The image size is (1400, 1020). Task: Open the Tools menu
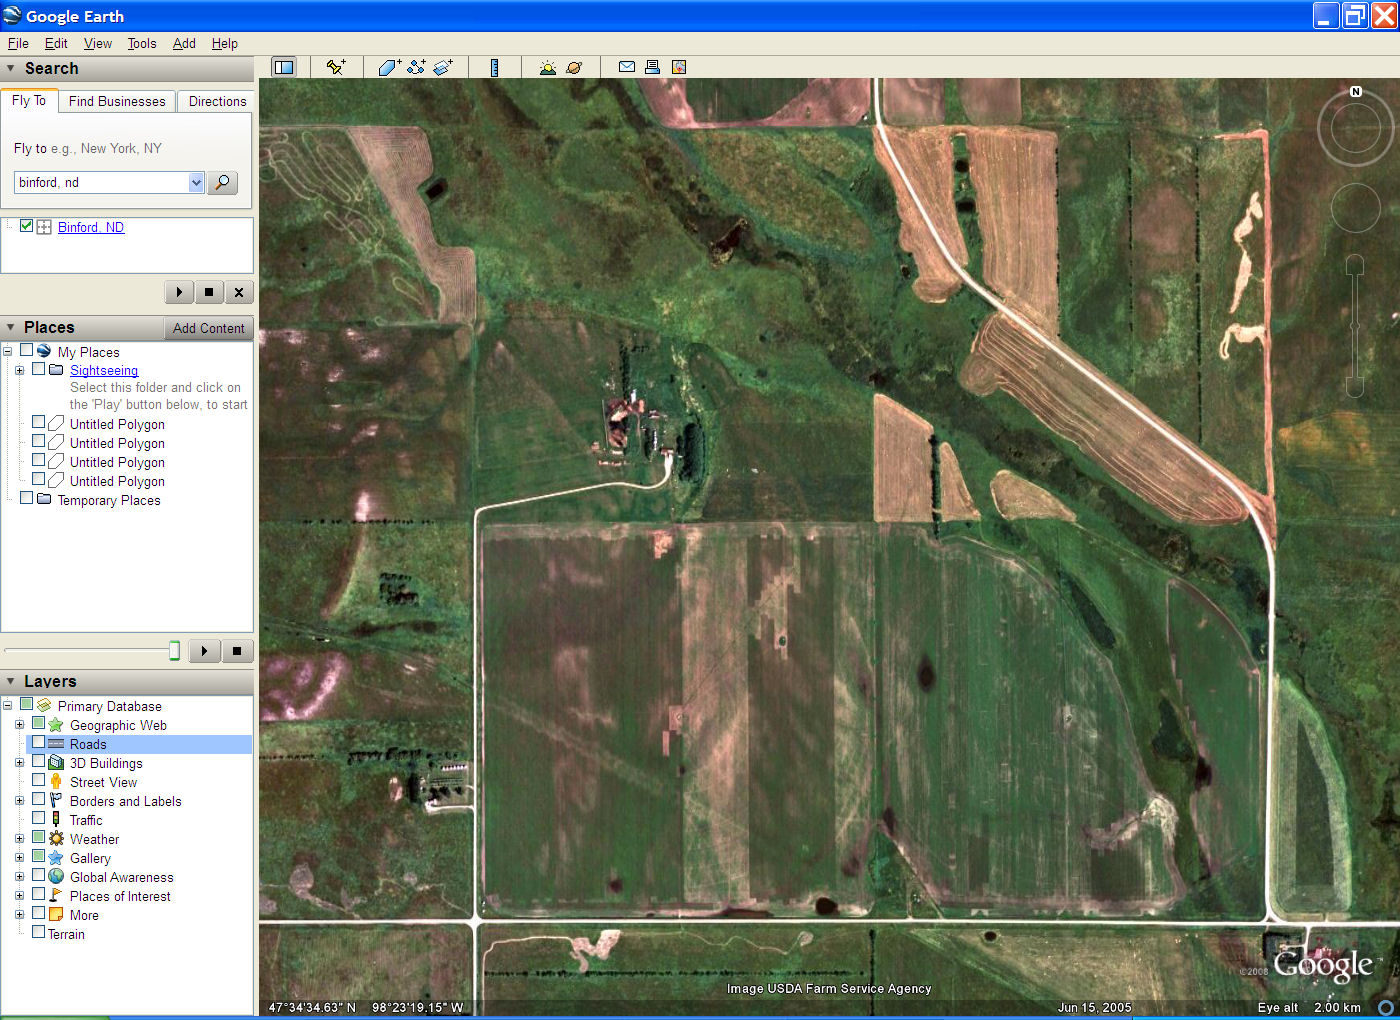142,43
